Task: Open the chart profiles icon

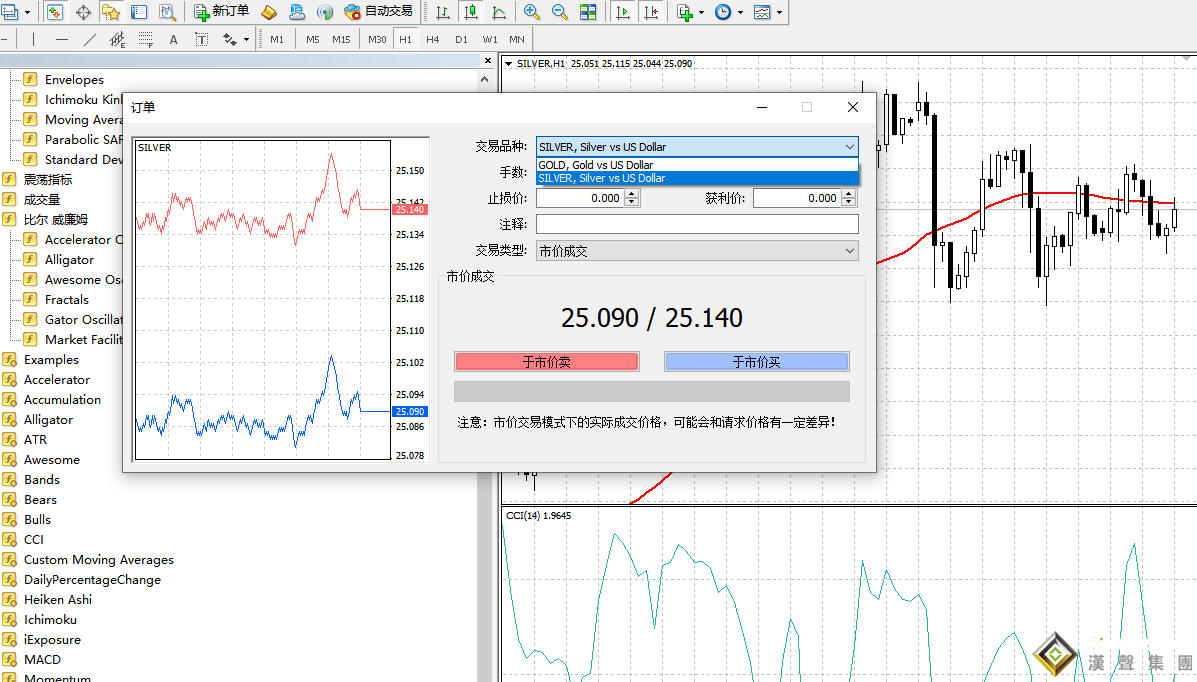Action: point(10,12)
